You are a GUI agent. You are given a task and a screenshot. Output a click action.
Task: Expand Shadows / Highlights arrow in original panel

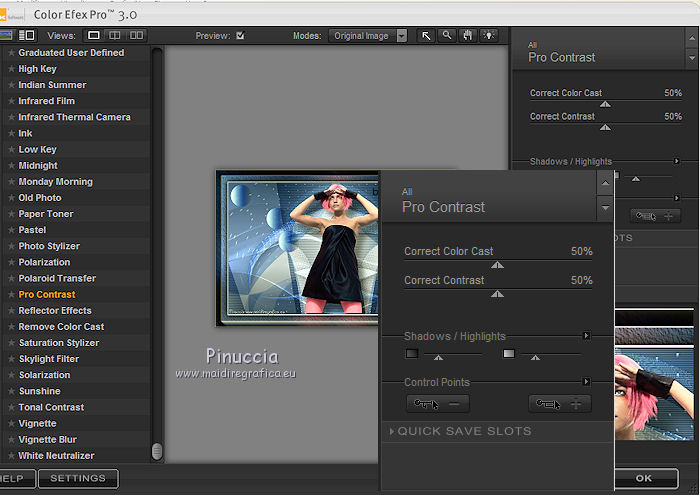(676, 161)
